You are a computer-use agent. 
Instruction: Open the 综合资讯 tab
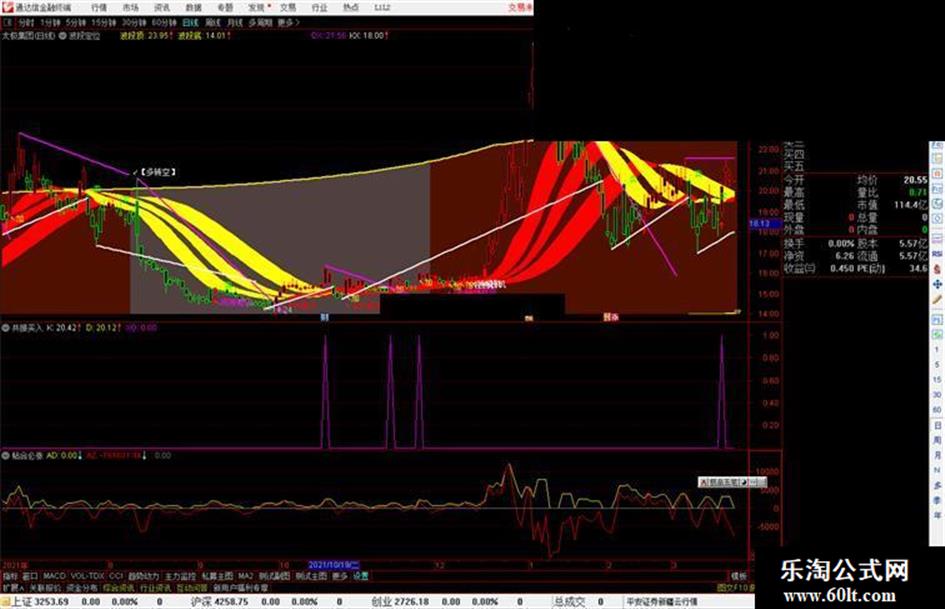click(x=118, y=587)
